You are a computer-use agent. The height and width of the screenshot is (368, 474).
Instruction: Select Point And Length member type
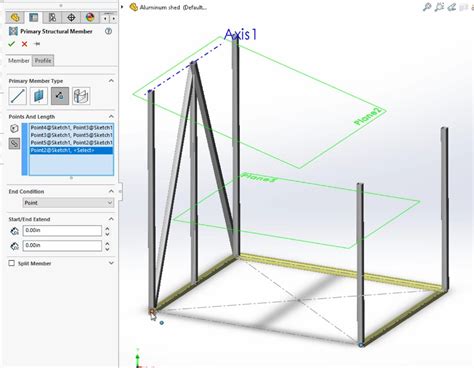click(60, 96)
